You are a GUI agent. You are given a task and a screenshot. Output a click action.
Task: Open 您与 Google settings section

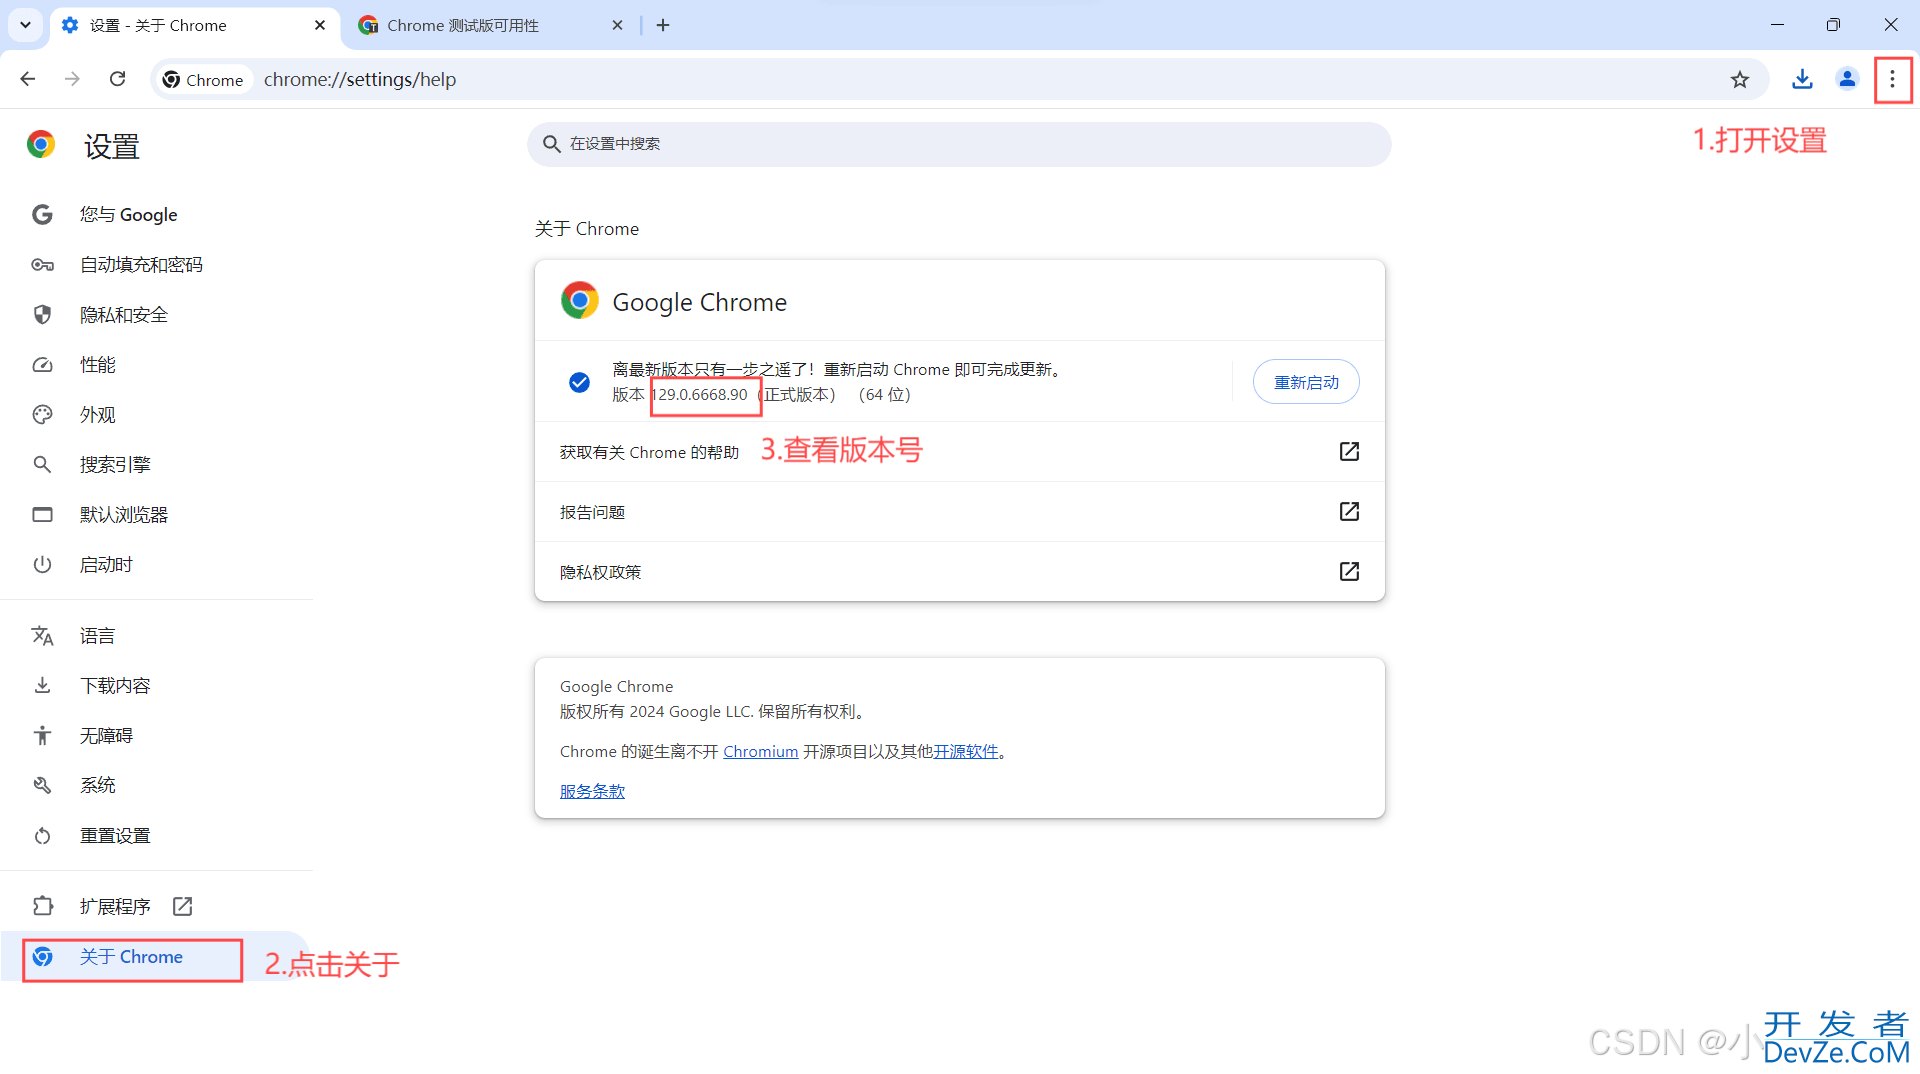(x=128, y=215)
